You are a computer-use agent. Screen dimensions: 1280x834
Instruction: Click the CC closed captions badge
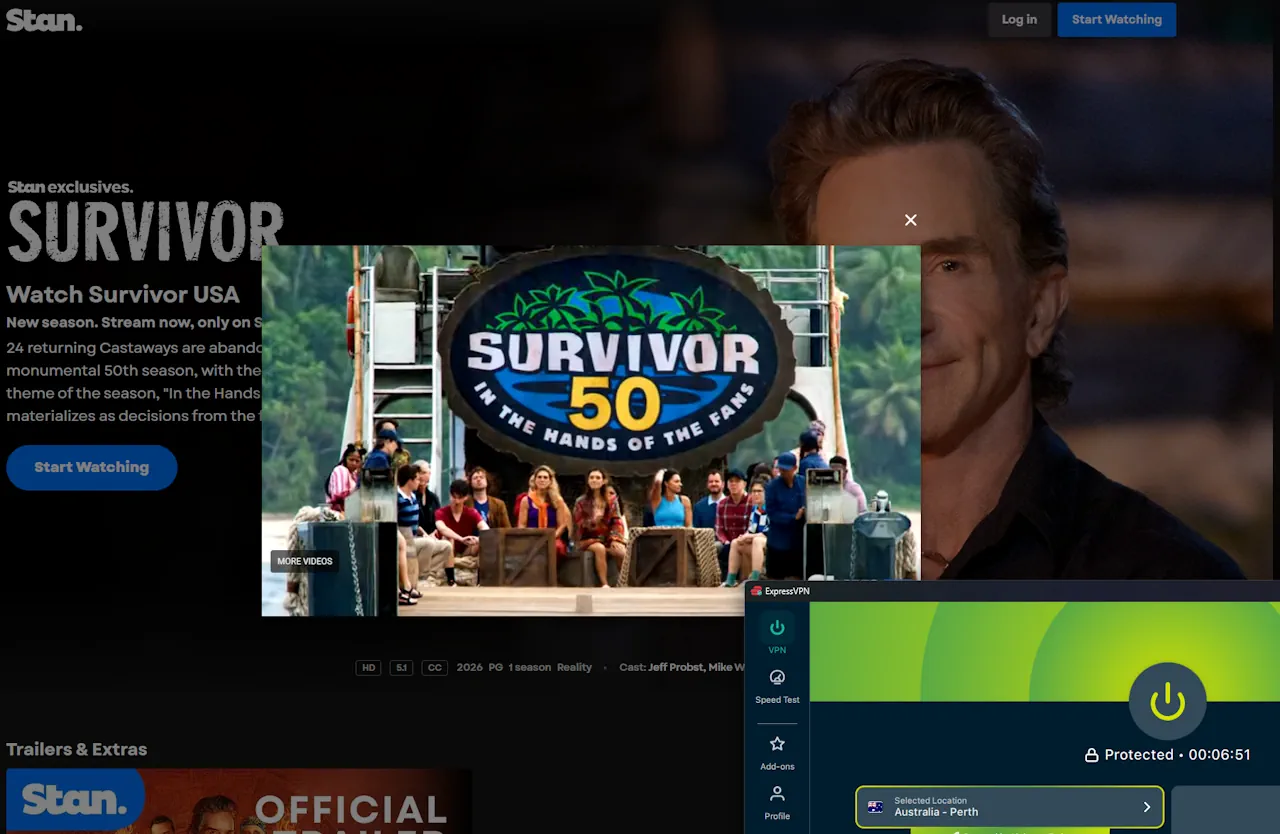[434, 667]
